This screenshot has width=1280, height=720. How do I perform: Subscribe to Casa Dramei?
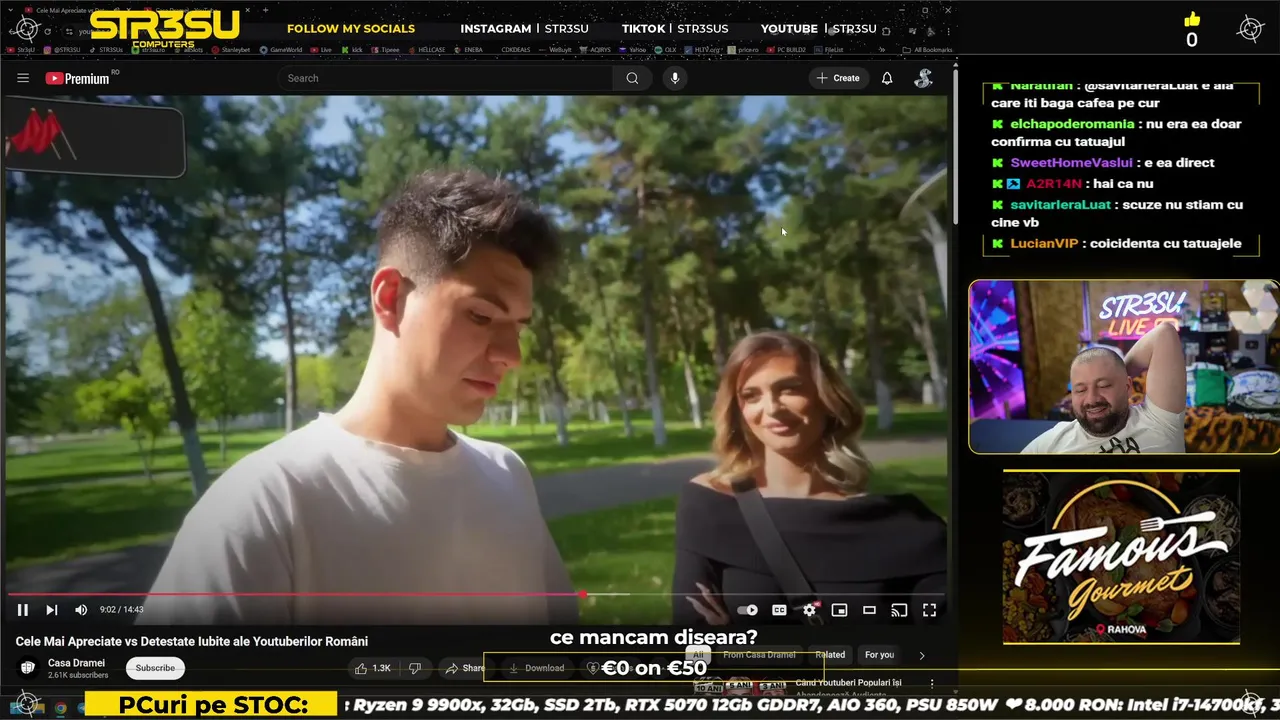pos(155,668)
